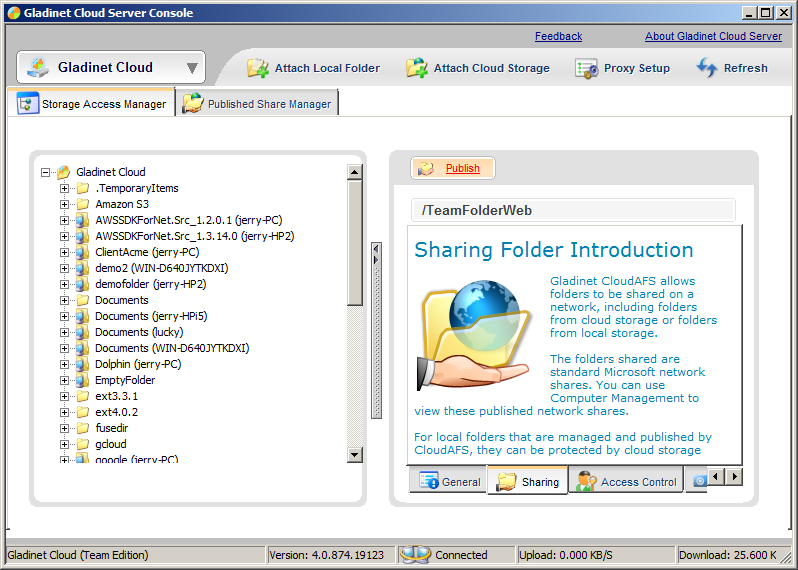
Task: Expand AWSSDKForNet.Src_1.2.0.1 (jerry-PC) node
Action: pos(64,220)
